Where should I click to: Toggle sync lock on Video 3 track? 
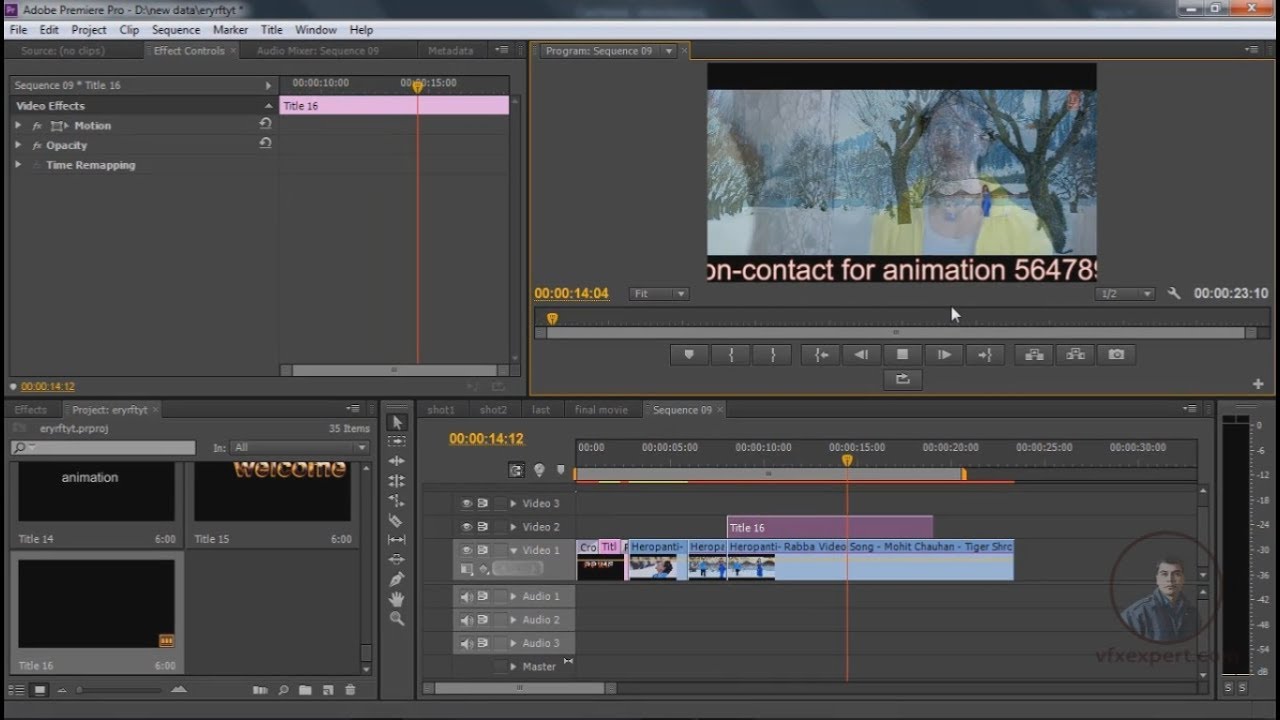(x=483, y=503)
